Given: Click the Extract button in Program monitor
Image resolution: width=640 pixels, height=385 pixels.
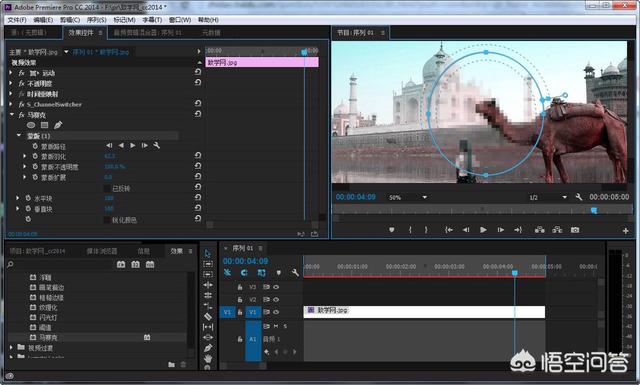Looking at the screenshot, I should tap(557, 230).
